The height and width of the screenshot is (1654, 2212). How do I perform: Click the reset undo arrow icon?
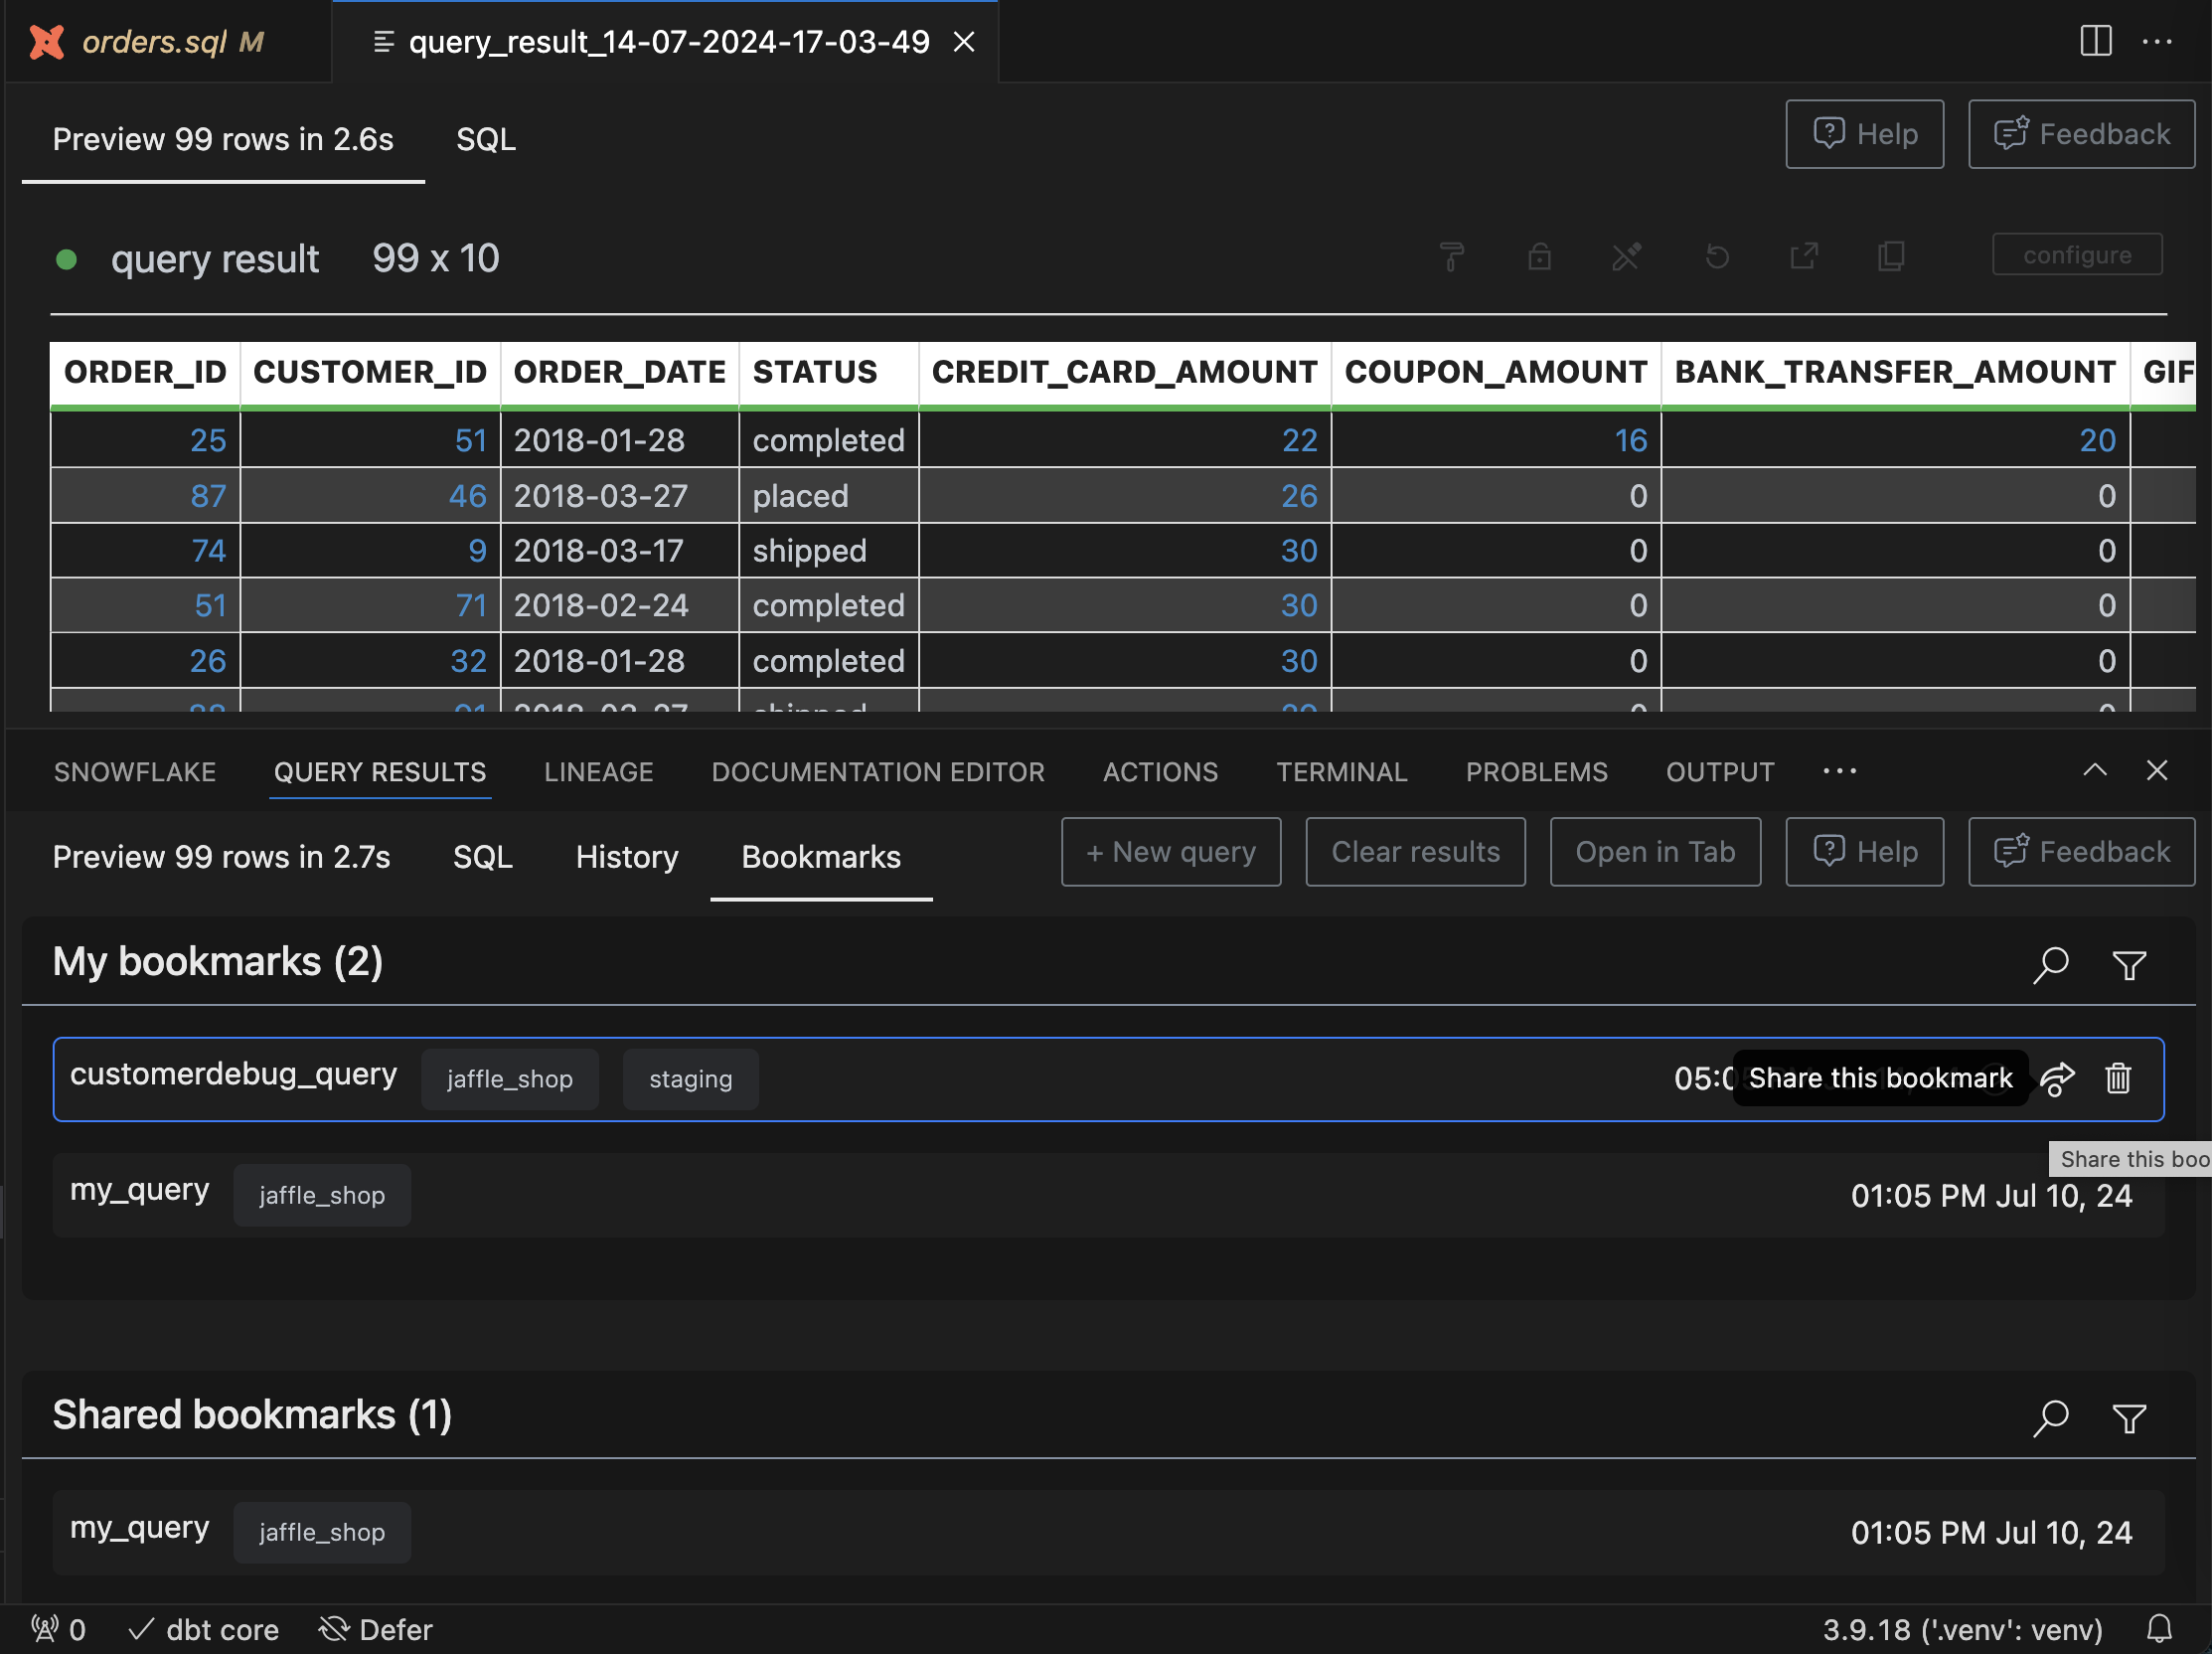[1716, 257]
